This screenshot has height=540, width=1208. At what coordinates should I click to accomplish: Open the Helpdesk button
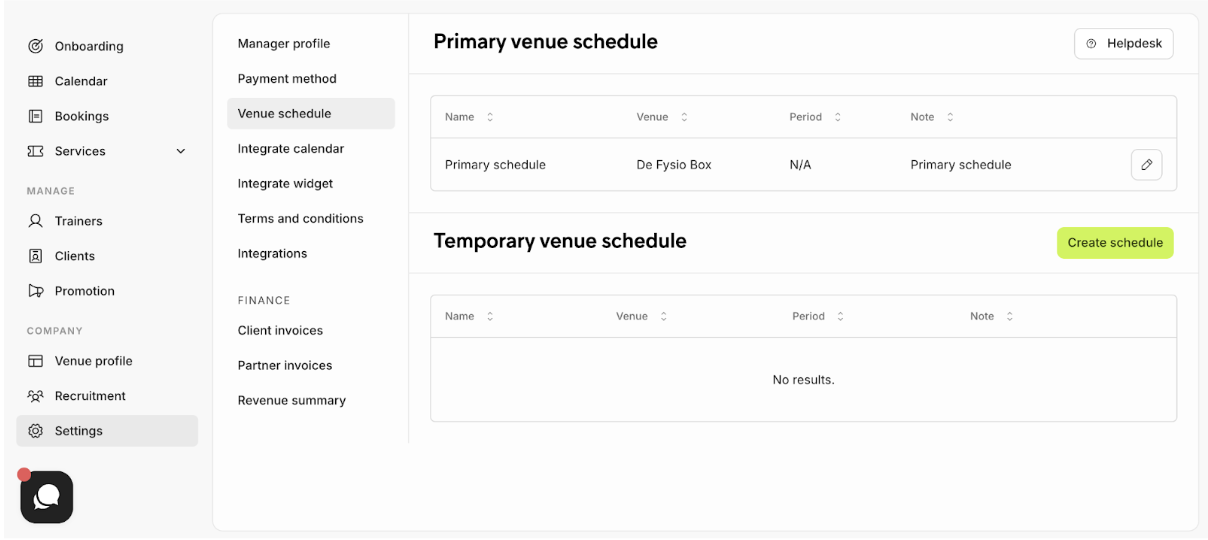pos(1123,44)
